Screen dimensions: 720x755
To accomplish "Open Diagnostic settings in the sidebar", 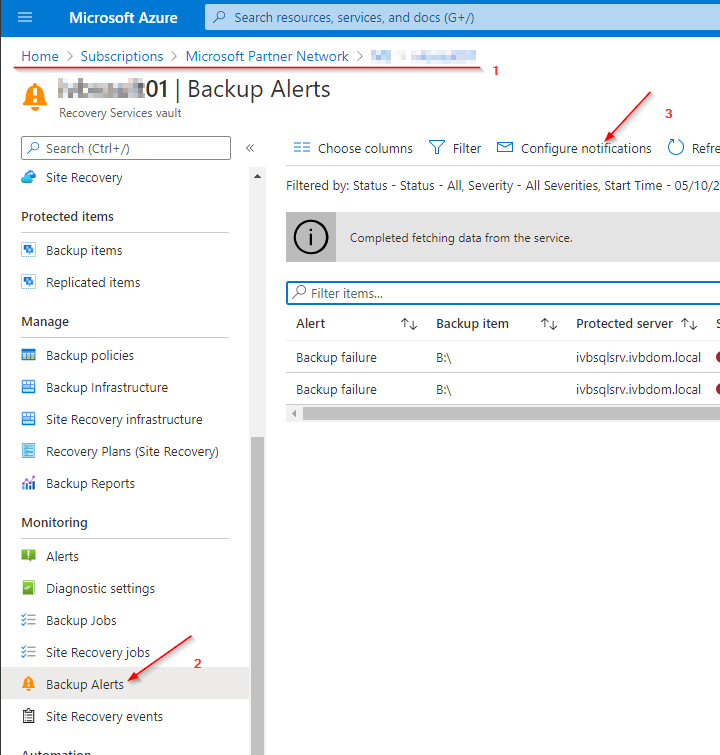I will coord(100,588).
